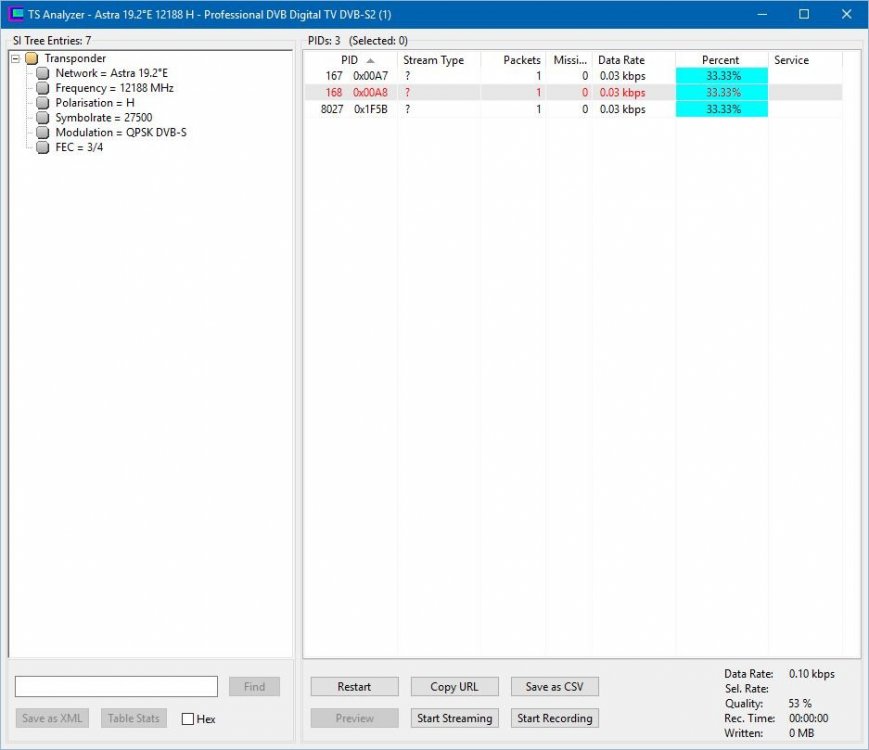Click Save as CSV button
The width and height of the screenshot is (869, 750).
tap(555, 687)
